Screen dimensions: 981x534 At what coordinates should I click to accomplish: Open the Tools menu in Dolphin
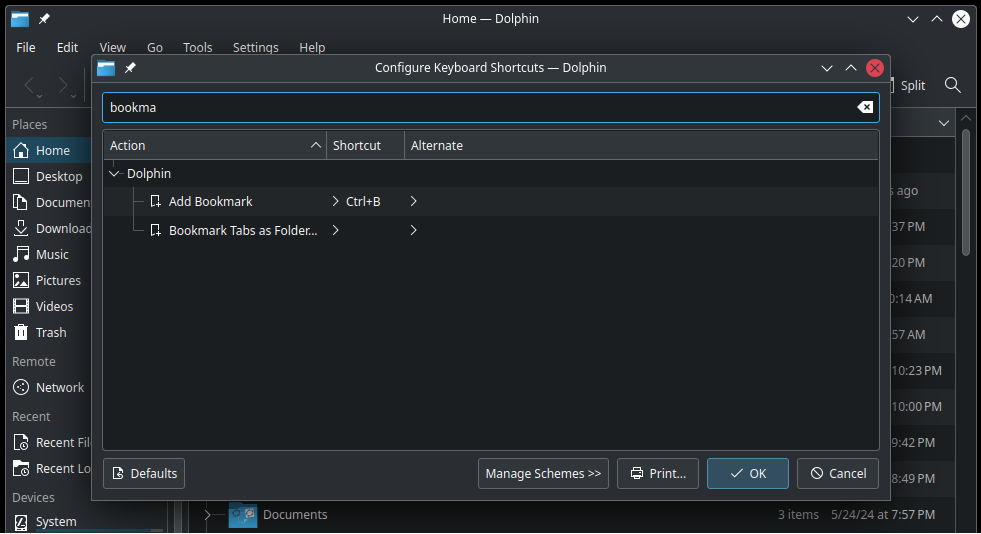198,48
